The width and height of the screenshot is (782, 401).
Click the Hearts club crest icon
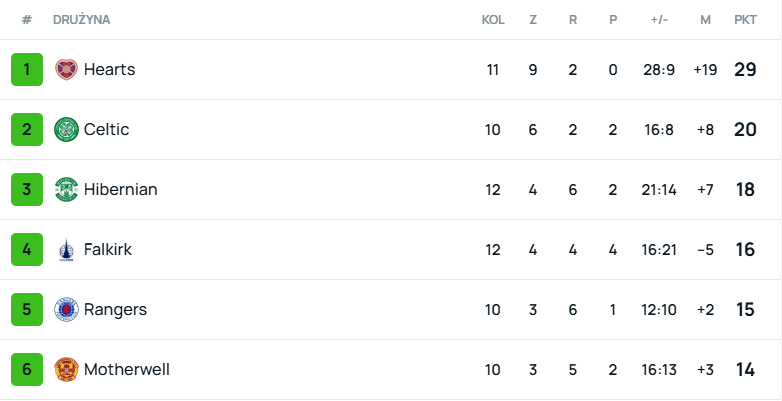point(66,70)
